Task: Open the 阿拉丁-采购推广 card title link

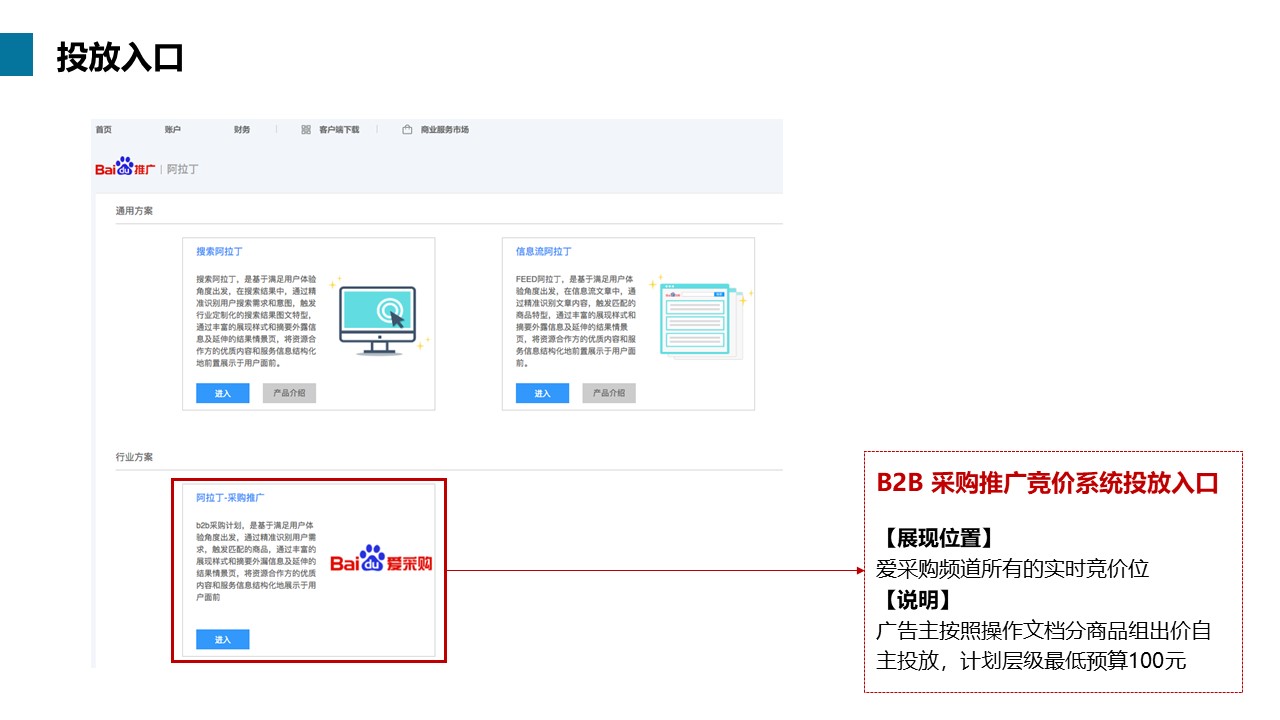Action: [x=230, y=497]
